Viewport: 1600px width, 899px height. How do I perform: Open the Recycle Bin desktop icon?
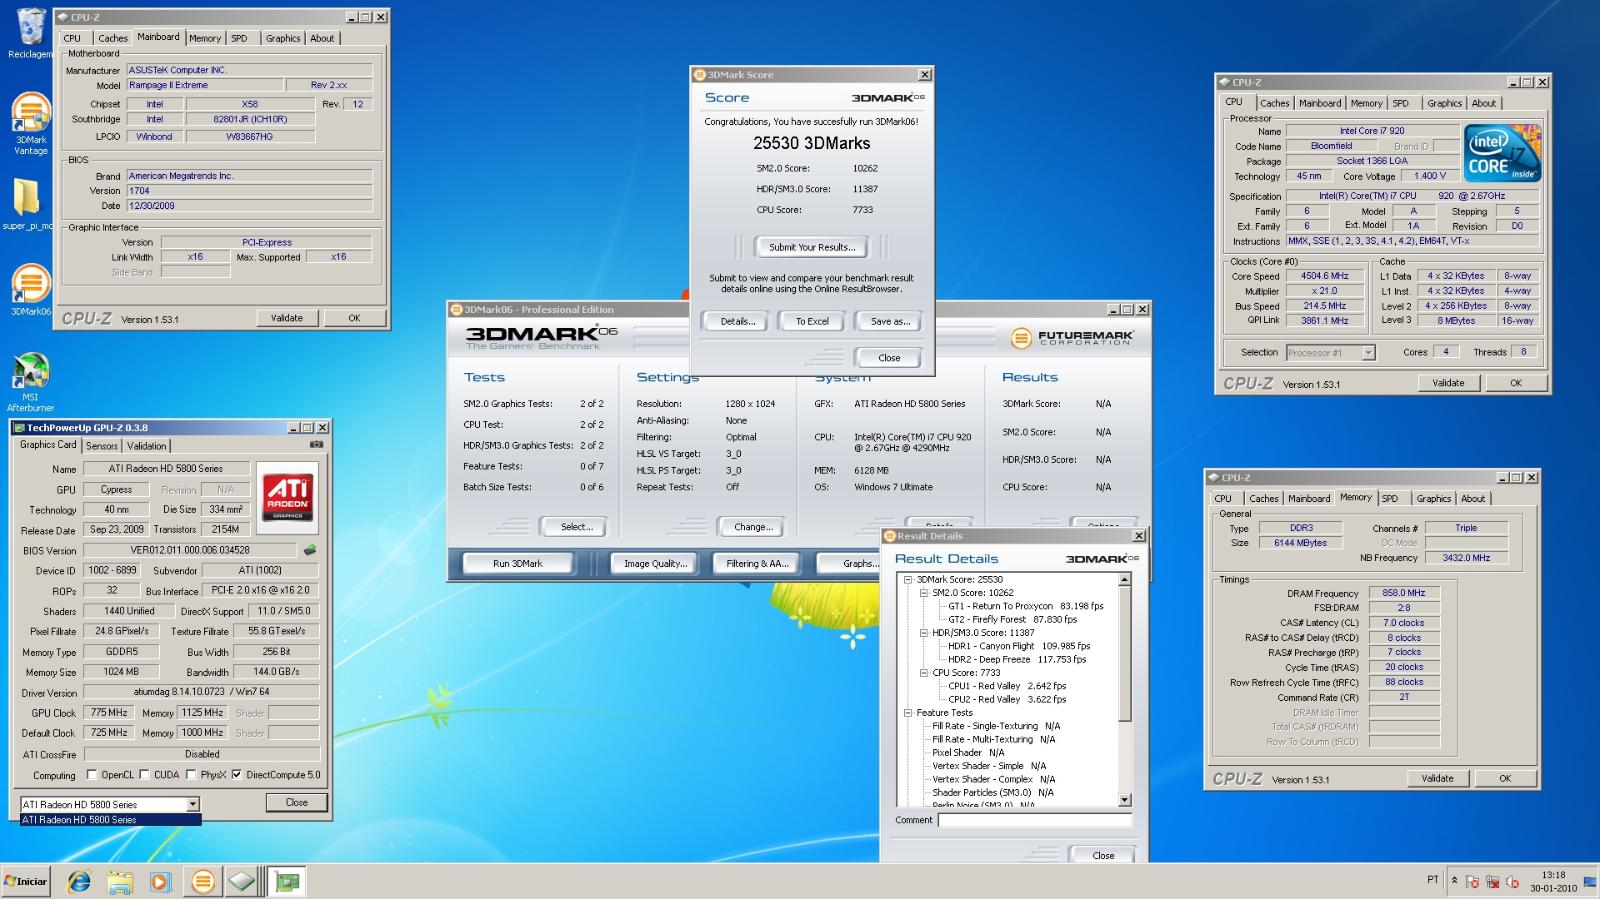click(x=30, y=33)
